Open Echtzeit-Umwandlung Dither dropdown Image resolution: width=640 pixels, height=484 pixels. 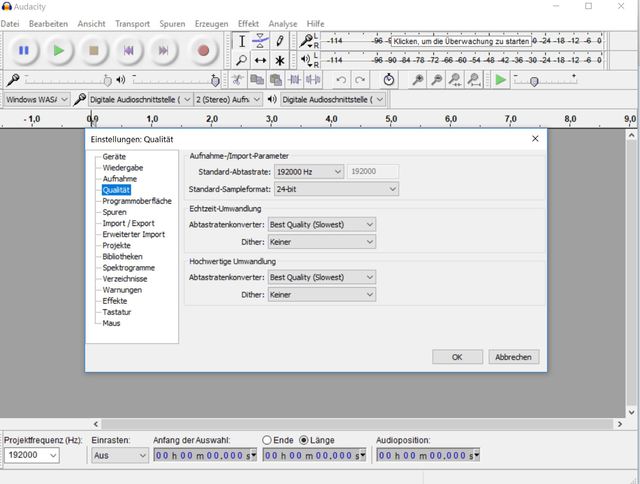tap(322, 242)
